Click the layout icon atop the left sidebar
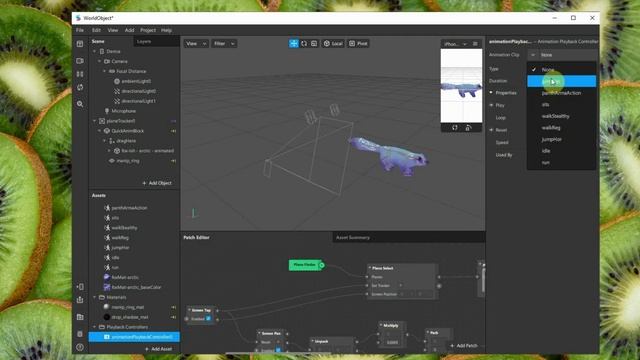Image resolution: width=640 pixels, height=360 pixels. coord(80,44)
